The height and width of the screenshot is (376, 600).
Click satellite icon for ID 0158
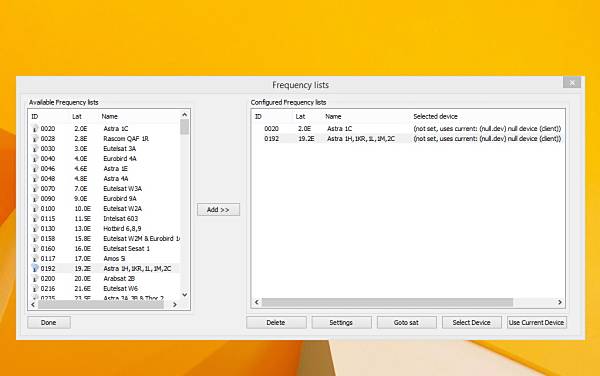(x=35, y=238)
